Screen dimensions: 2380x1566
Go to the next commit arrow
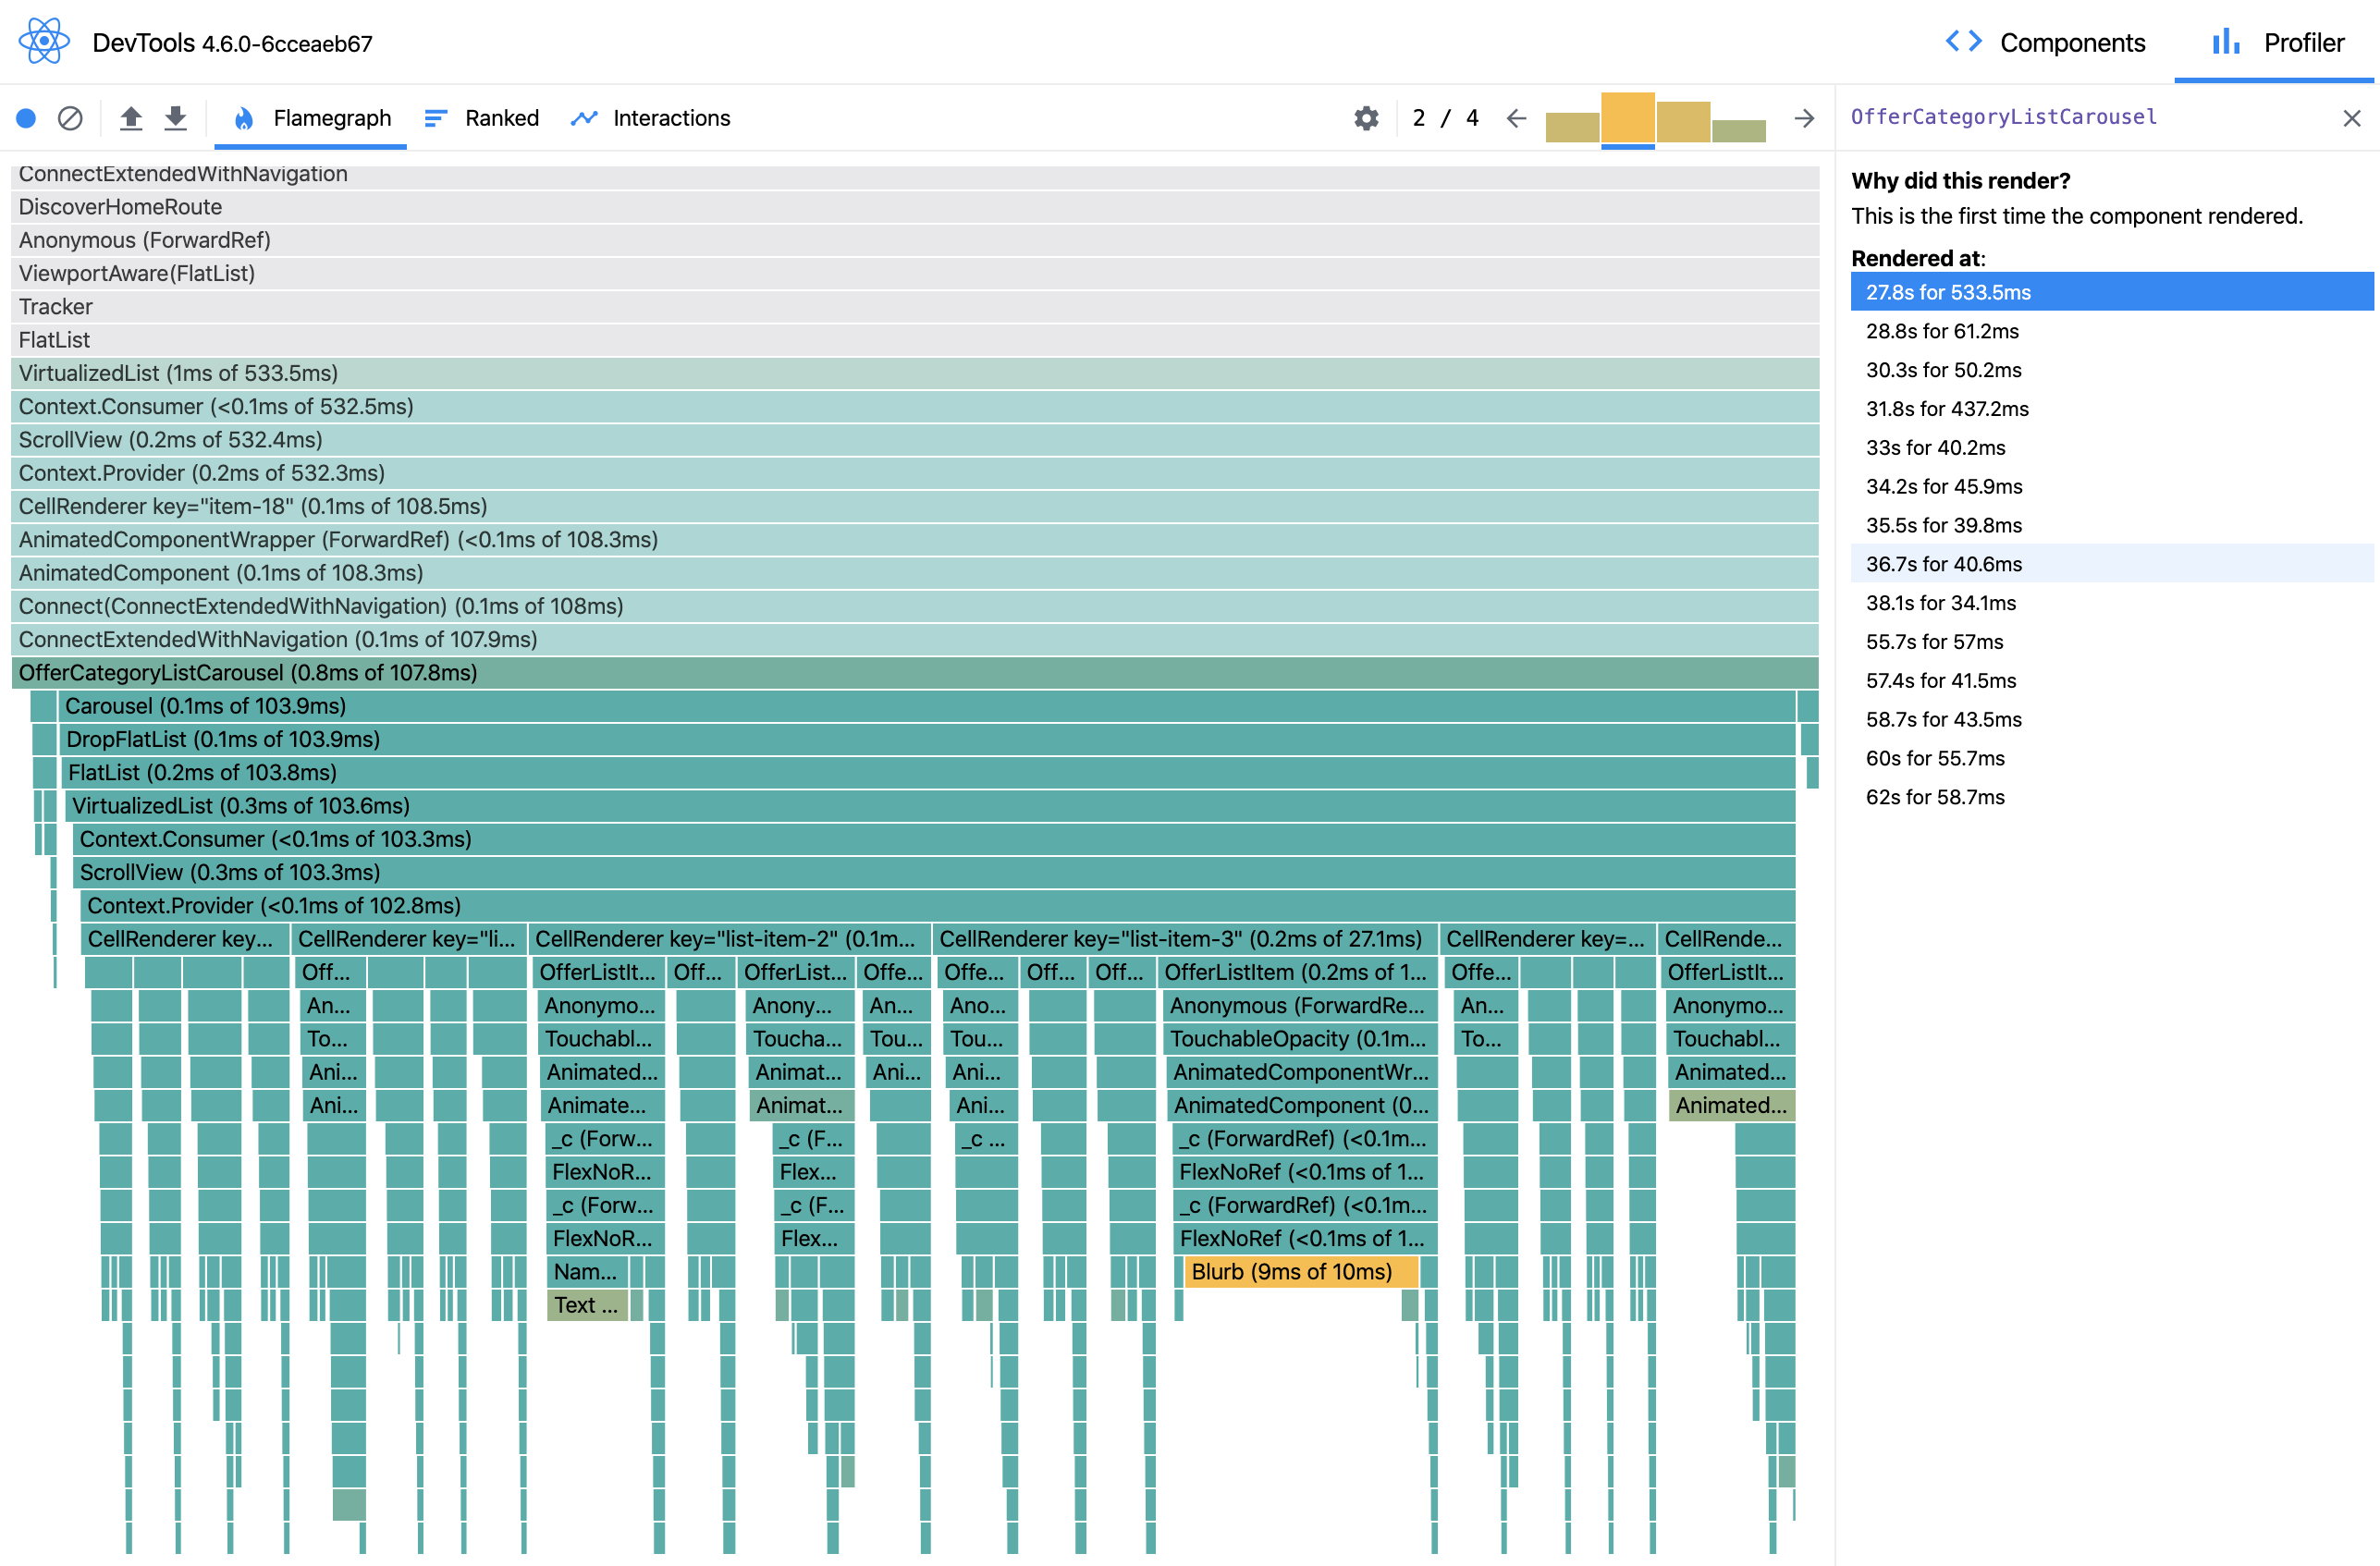coord(1804,118)
